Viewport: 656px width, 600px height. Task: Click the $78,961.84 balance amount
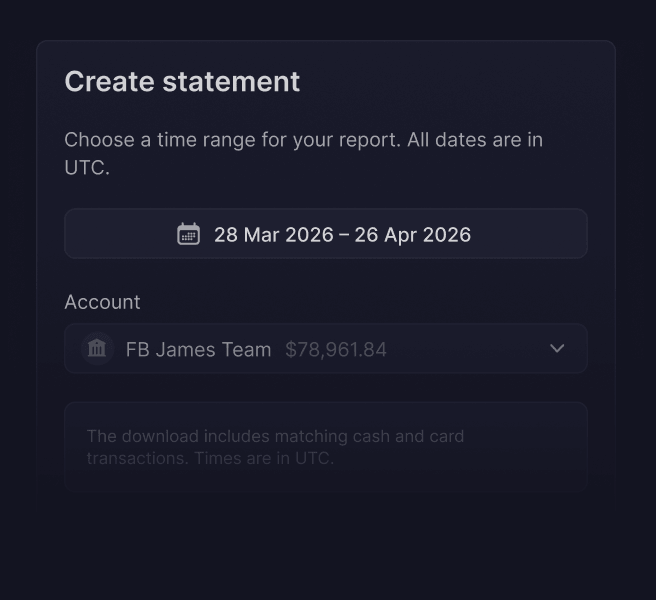click(x=336, y=349)
